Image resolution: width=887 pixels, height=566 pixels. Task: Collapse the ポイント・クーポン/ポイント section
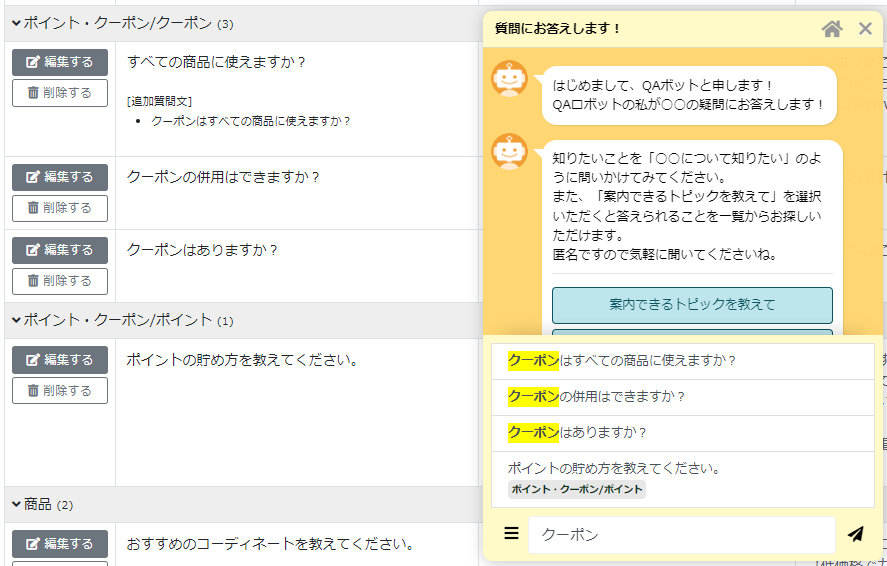pyautogui.click(x=16, y=320)
